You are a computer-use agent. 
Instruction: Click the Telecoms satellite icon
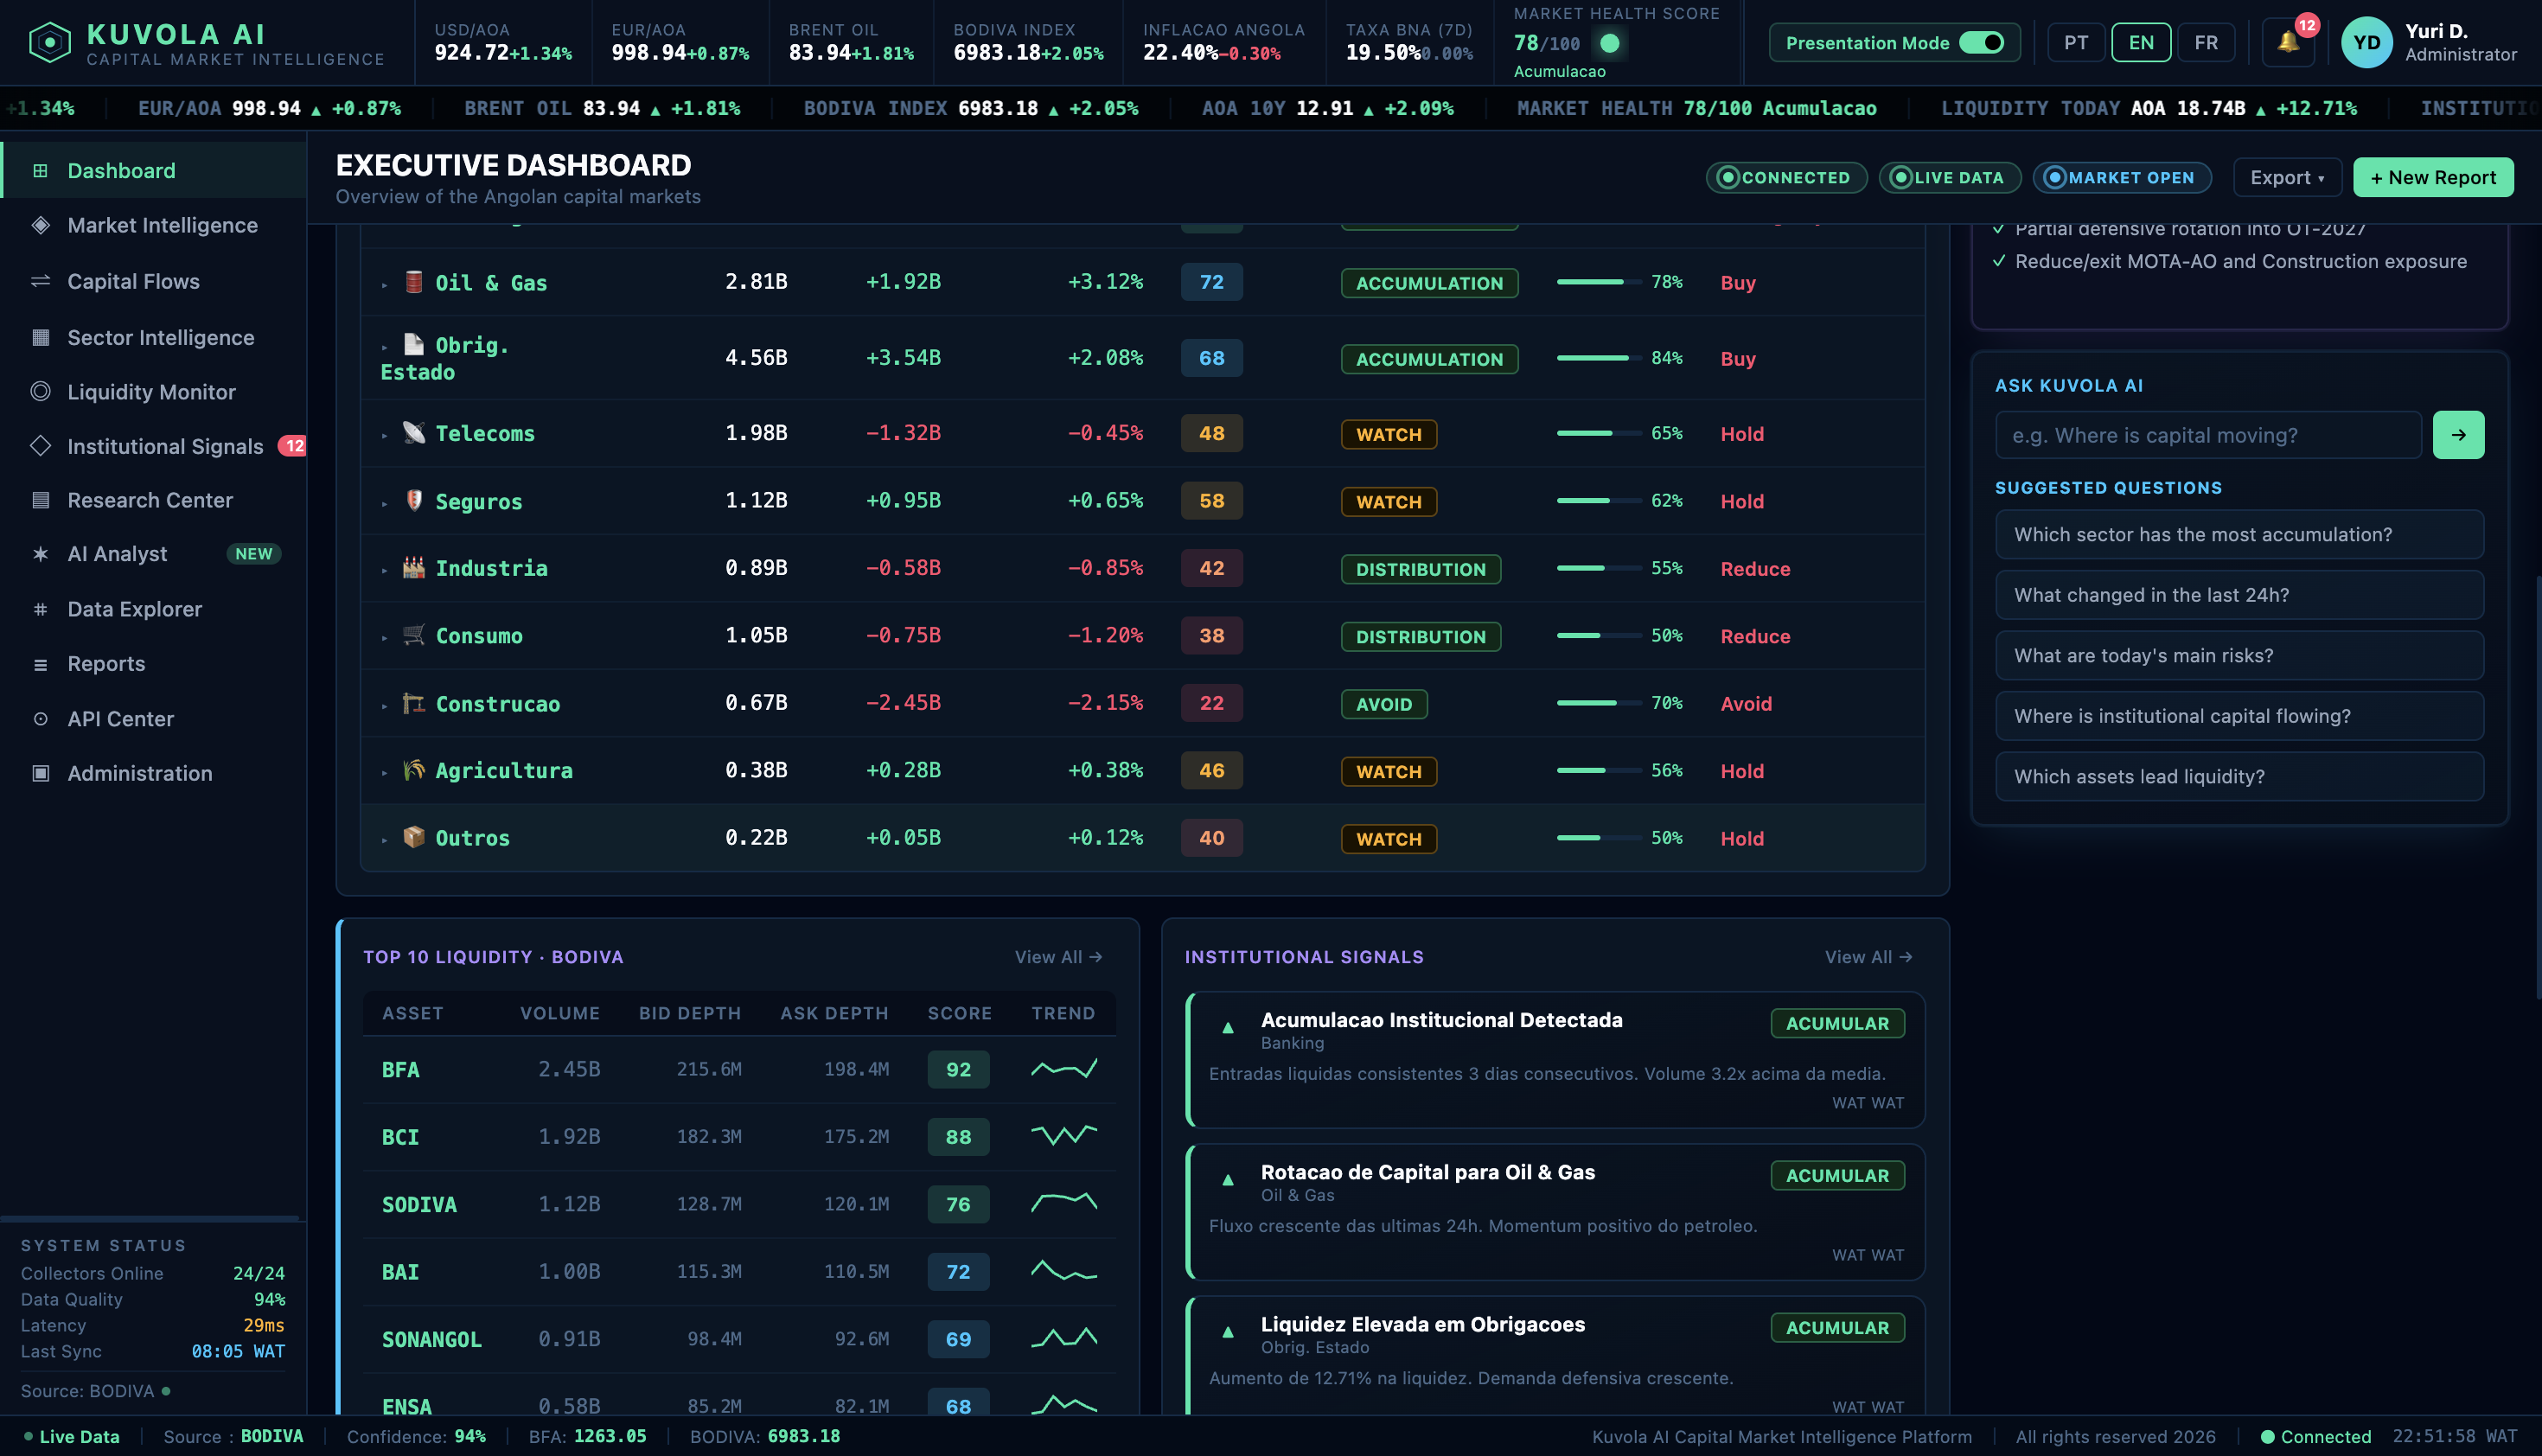click(413, 432)
